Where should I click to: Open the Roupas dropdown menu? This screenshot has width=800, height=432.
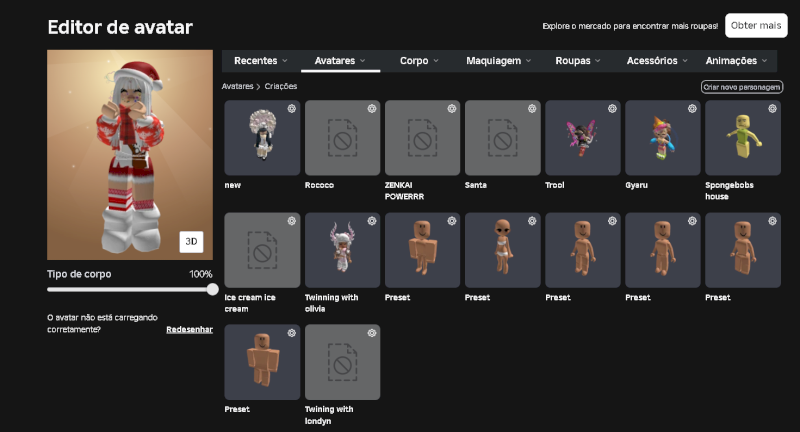(x=578, y=61)
